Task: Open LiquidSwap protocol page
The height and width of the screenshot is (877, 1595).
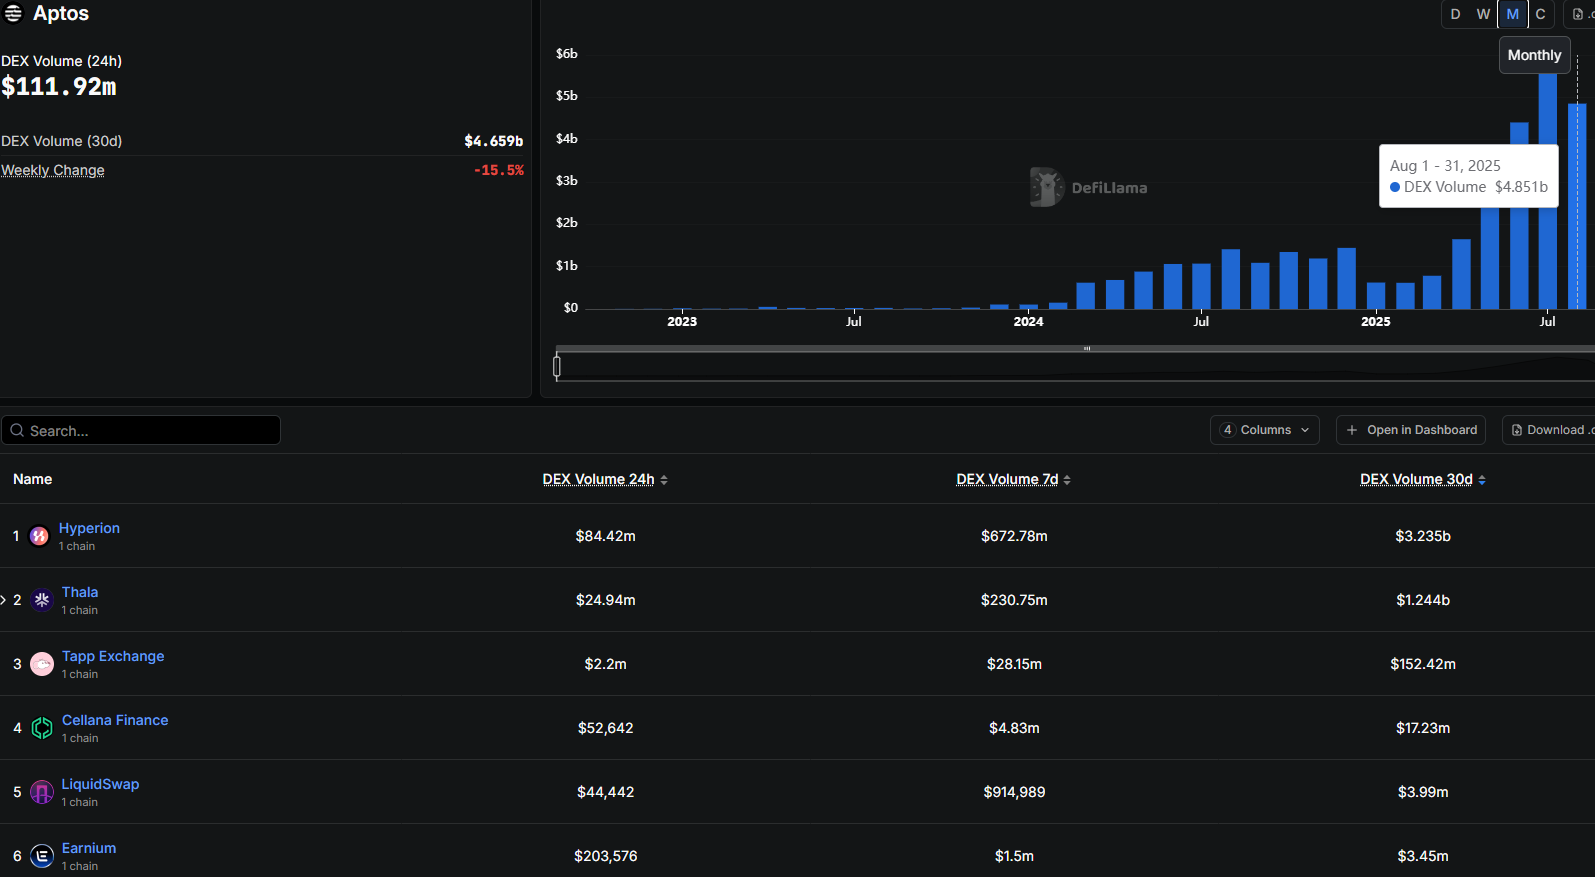Action: 100,784
